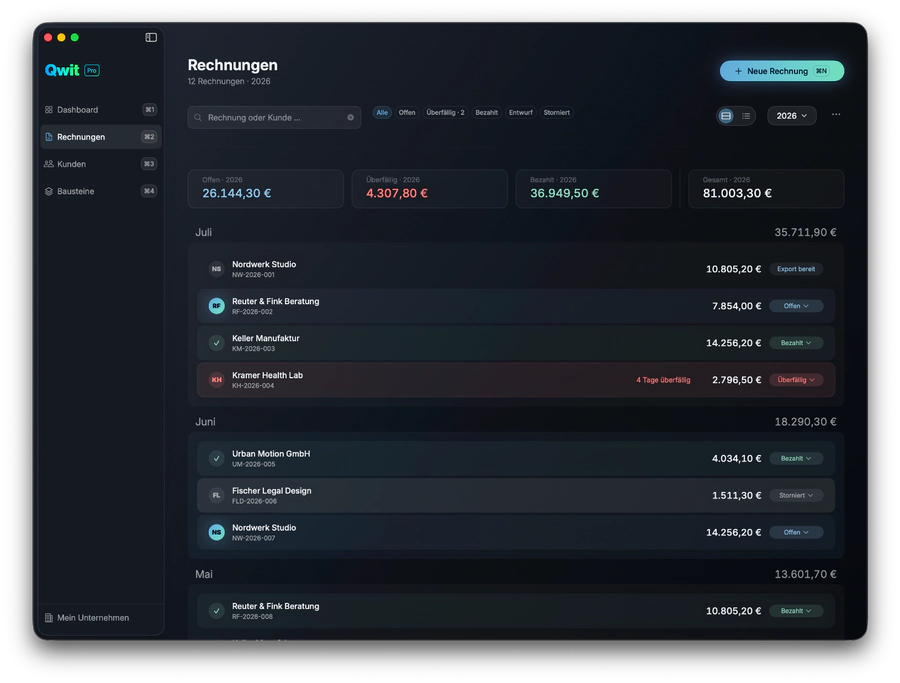Click the Gesamt · 2026 summary card
900x683 pixels.
pos(766,188)
